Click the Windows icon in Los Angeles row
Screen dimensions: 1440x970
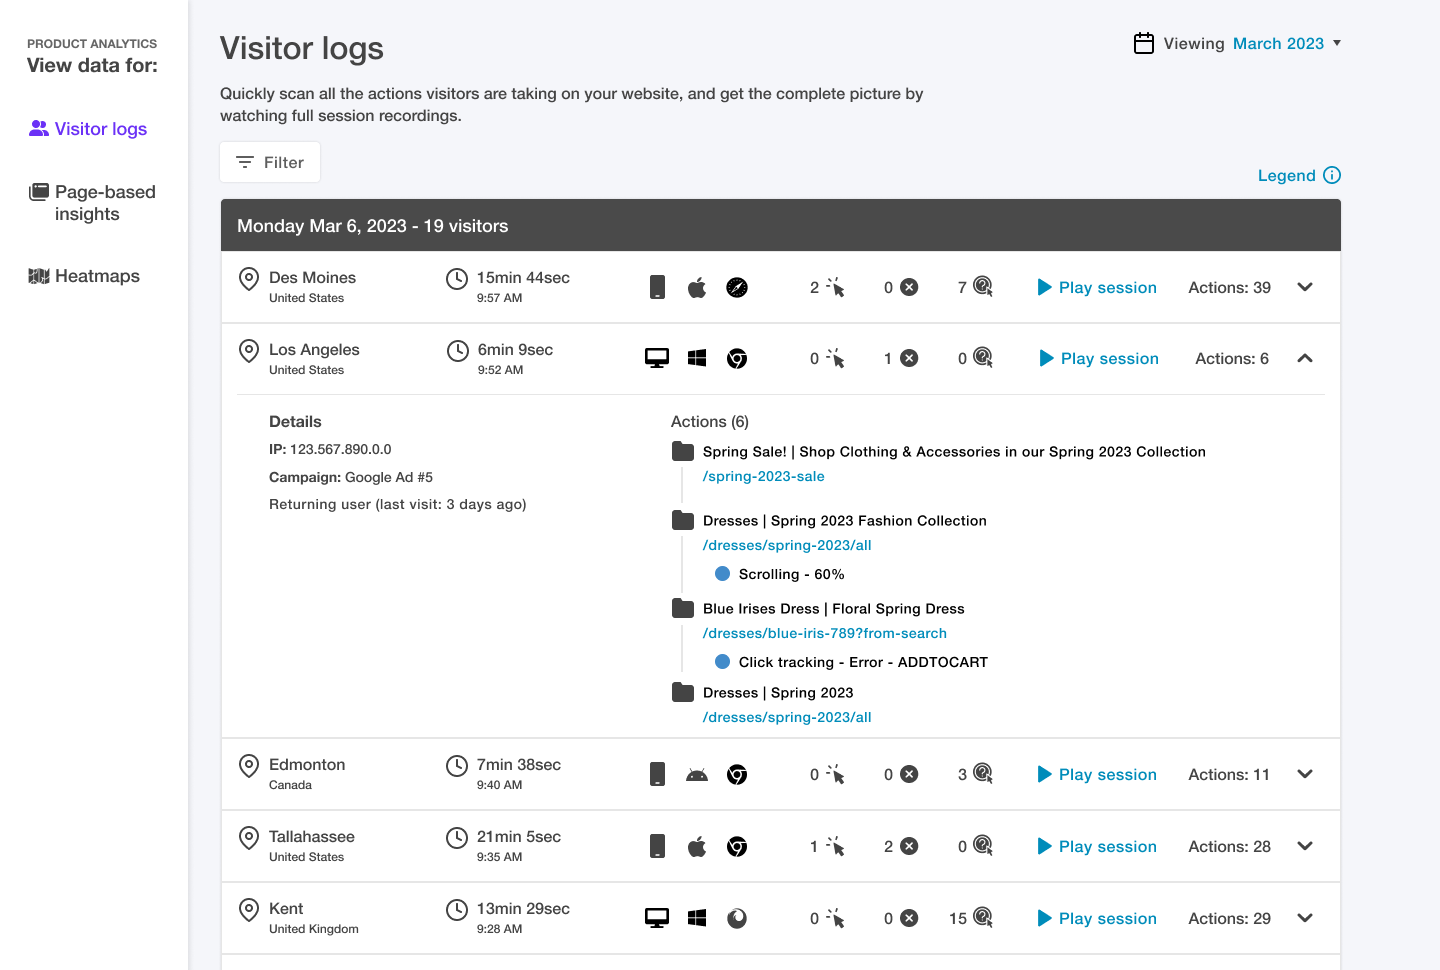click(x=697, y=358)
